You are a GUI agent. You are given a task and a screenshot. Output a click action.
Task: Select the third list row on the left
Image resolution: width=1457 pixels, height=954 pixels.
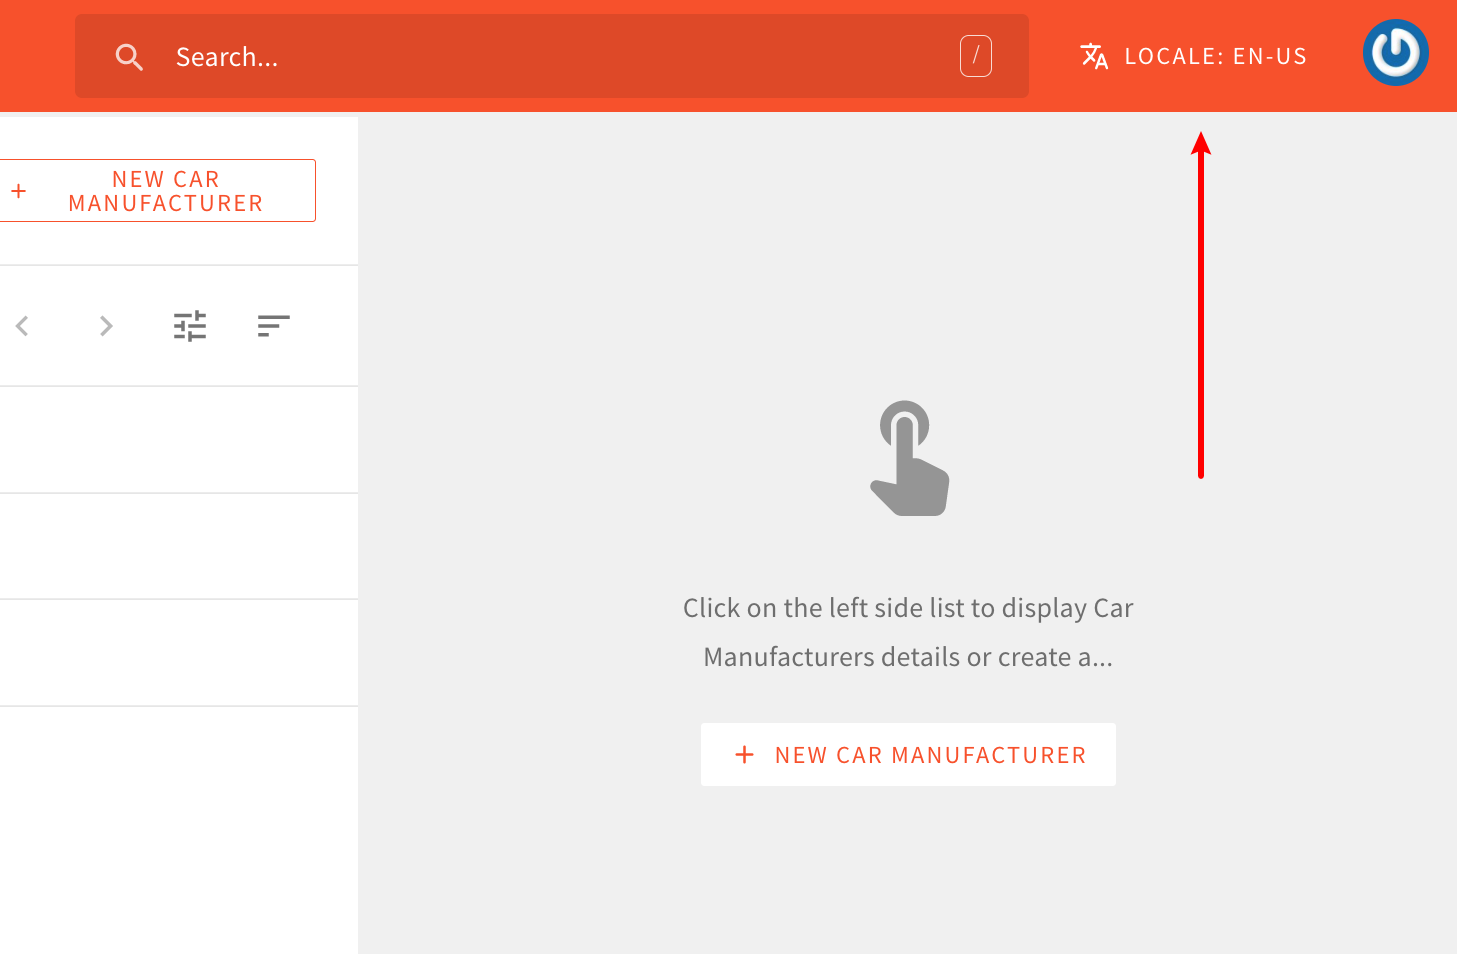coord(179,652)
